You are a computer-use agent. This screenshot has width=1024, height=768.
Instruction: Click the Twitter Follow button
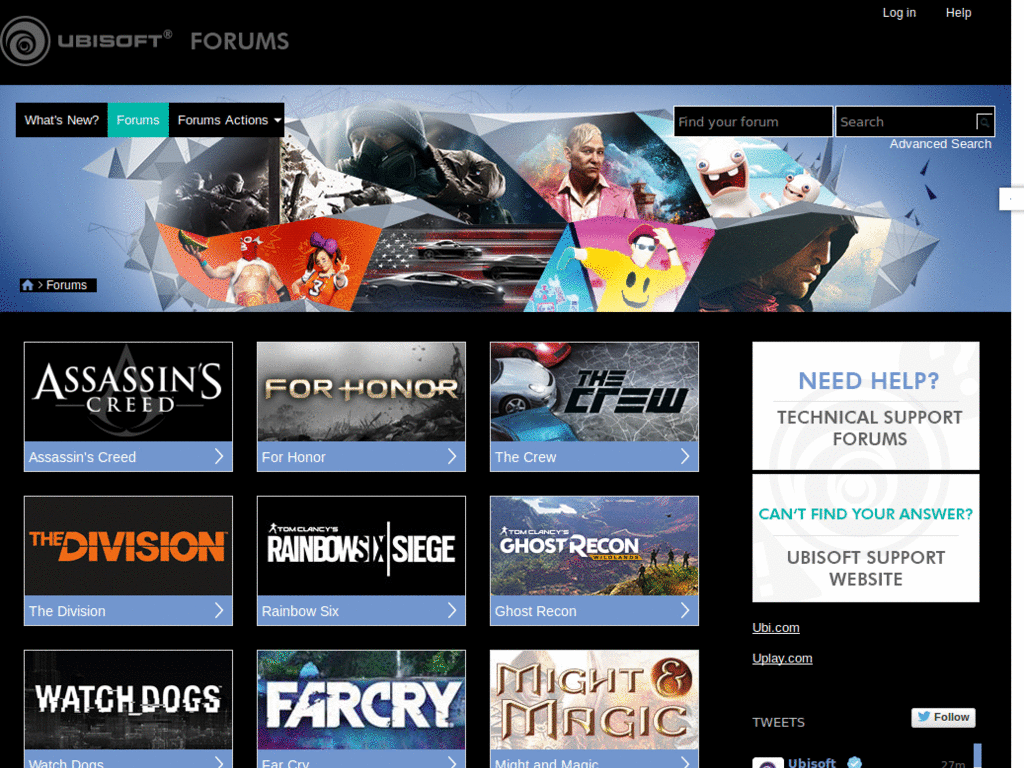tap(943, 717)
